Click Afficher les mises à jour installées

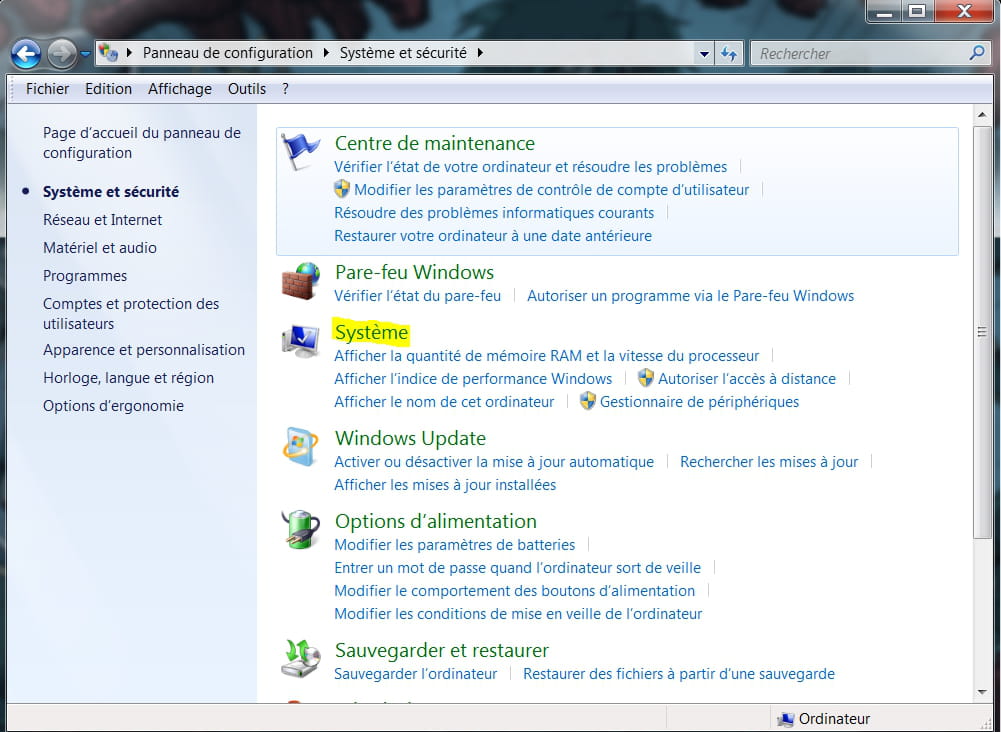point(445,484)
